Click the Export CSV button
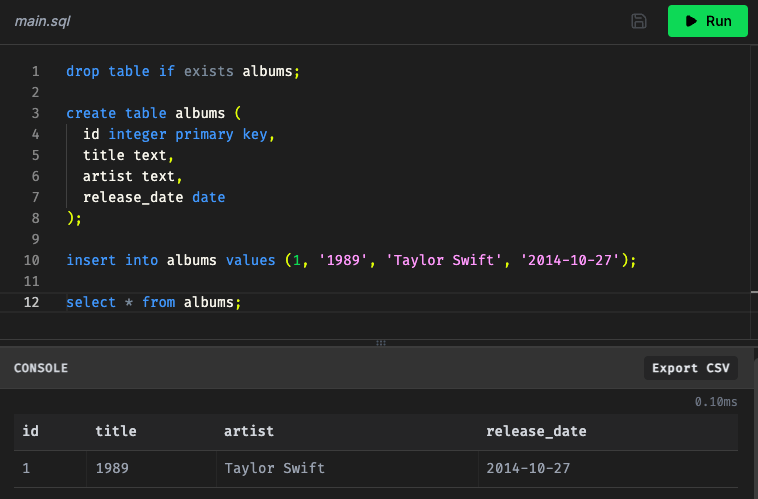 click(689, 368)
